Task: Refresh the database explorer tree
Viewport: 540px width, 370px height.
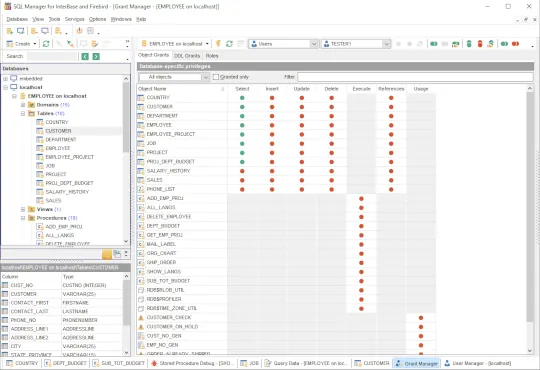Action: click(x=46, y=44)
